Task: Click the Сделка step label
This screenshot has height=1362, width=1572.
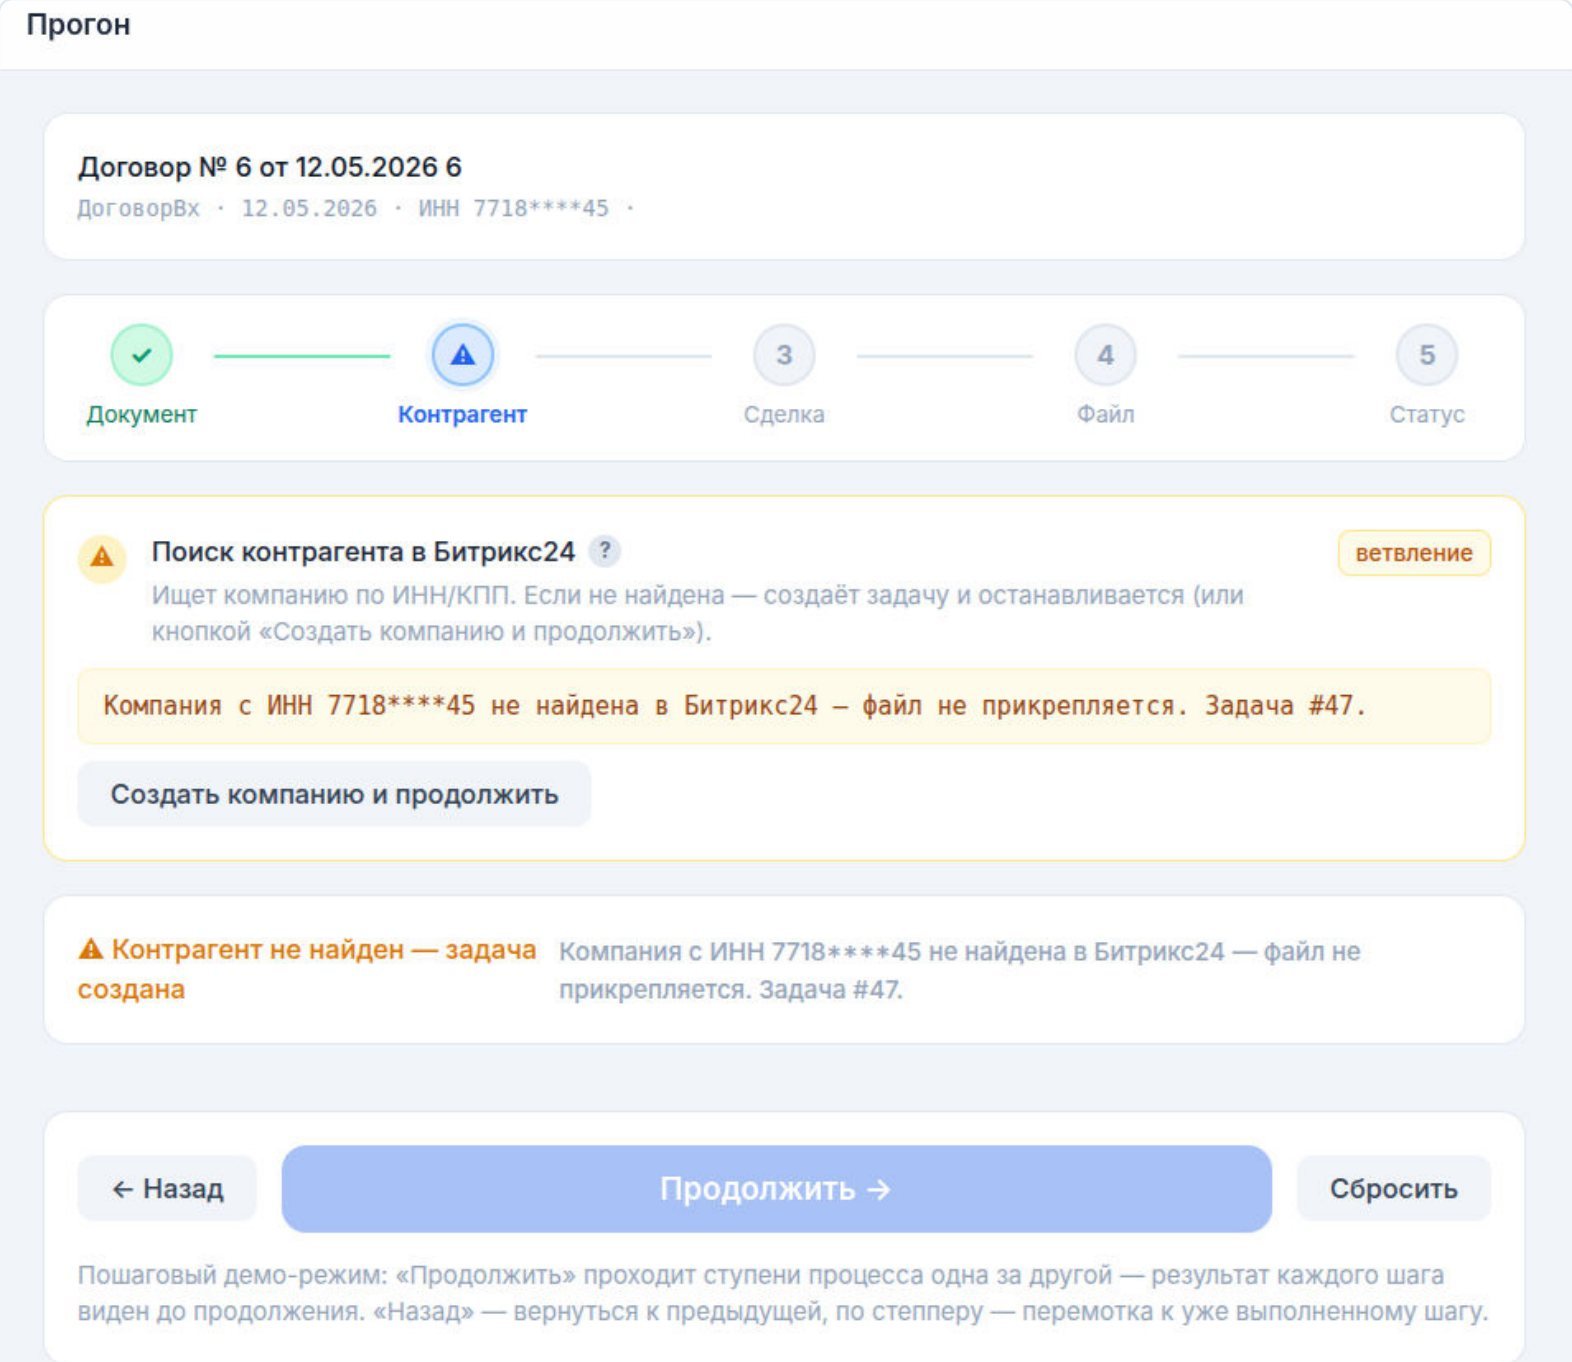Action: coord(784,414)
